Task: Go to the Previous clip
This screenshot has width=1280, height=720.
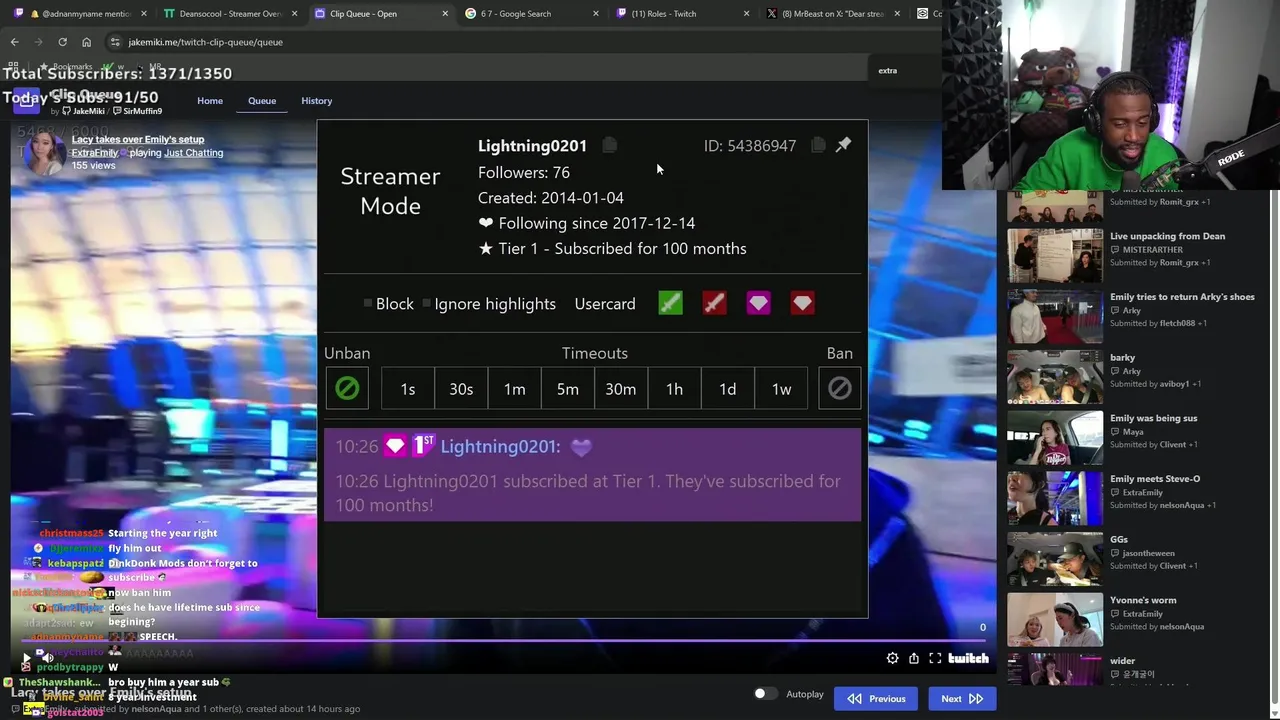Action: coord(876,699)
